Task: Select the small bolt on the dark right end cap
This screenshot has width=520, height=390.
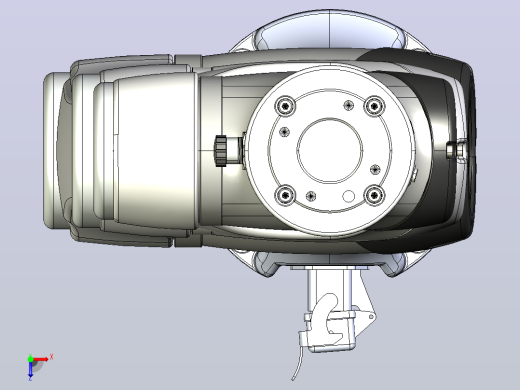Action: 456,149
